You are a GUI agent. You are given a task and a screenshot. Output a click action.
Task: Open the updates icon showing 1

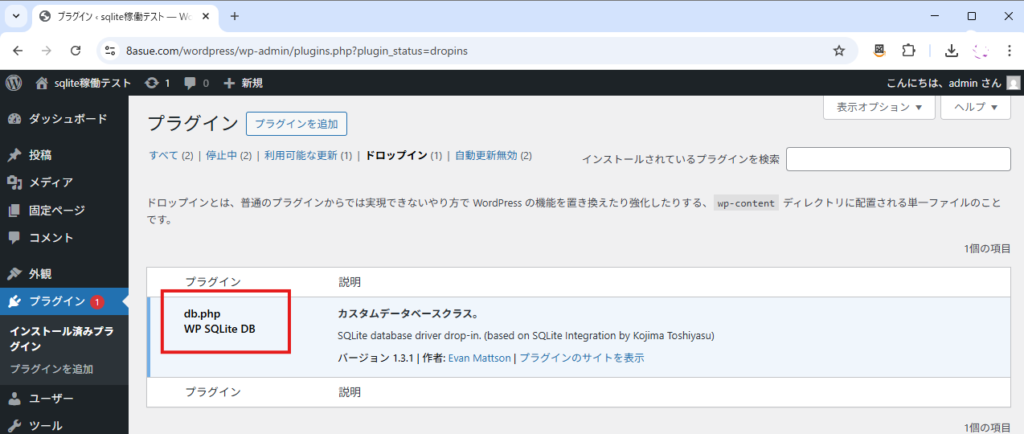pos(157,83)
